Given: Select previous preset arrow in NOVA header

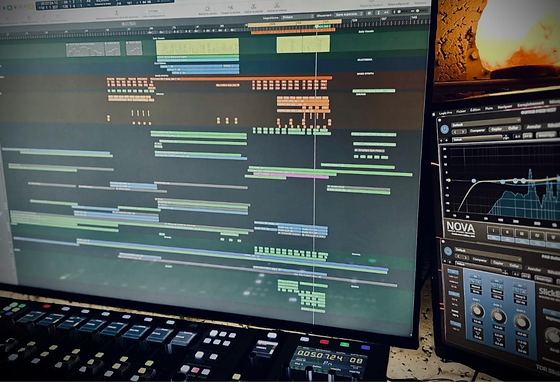Looking at the screenshot, I should 456,132.
